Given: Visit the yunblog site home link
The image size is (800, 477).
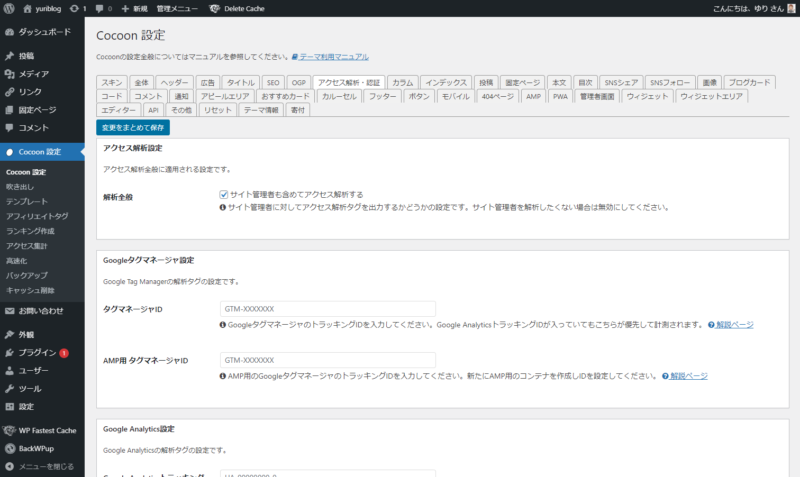Looking at the screenshot, I should pyautogui.click(x=42, y=9).
